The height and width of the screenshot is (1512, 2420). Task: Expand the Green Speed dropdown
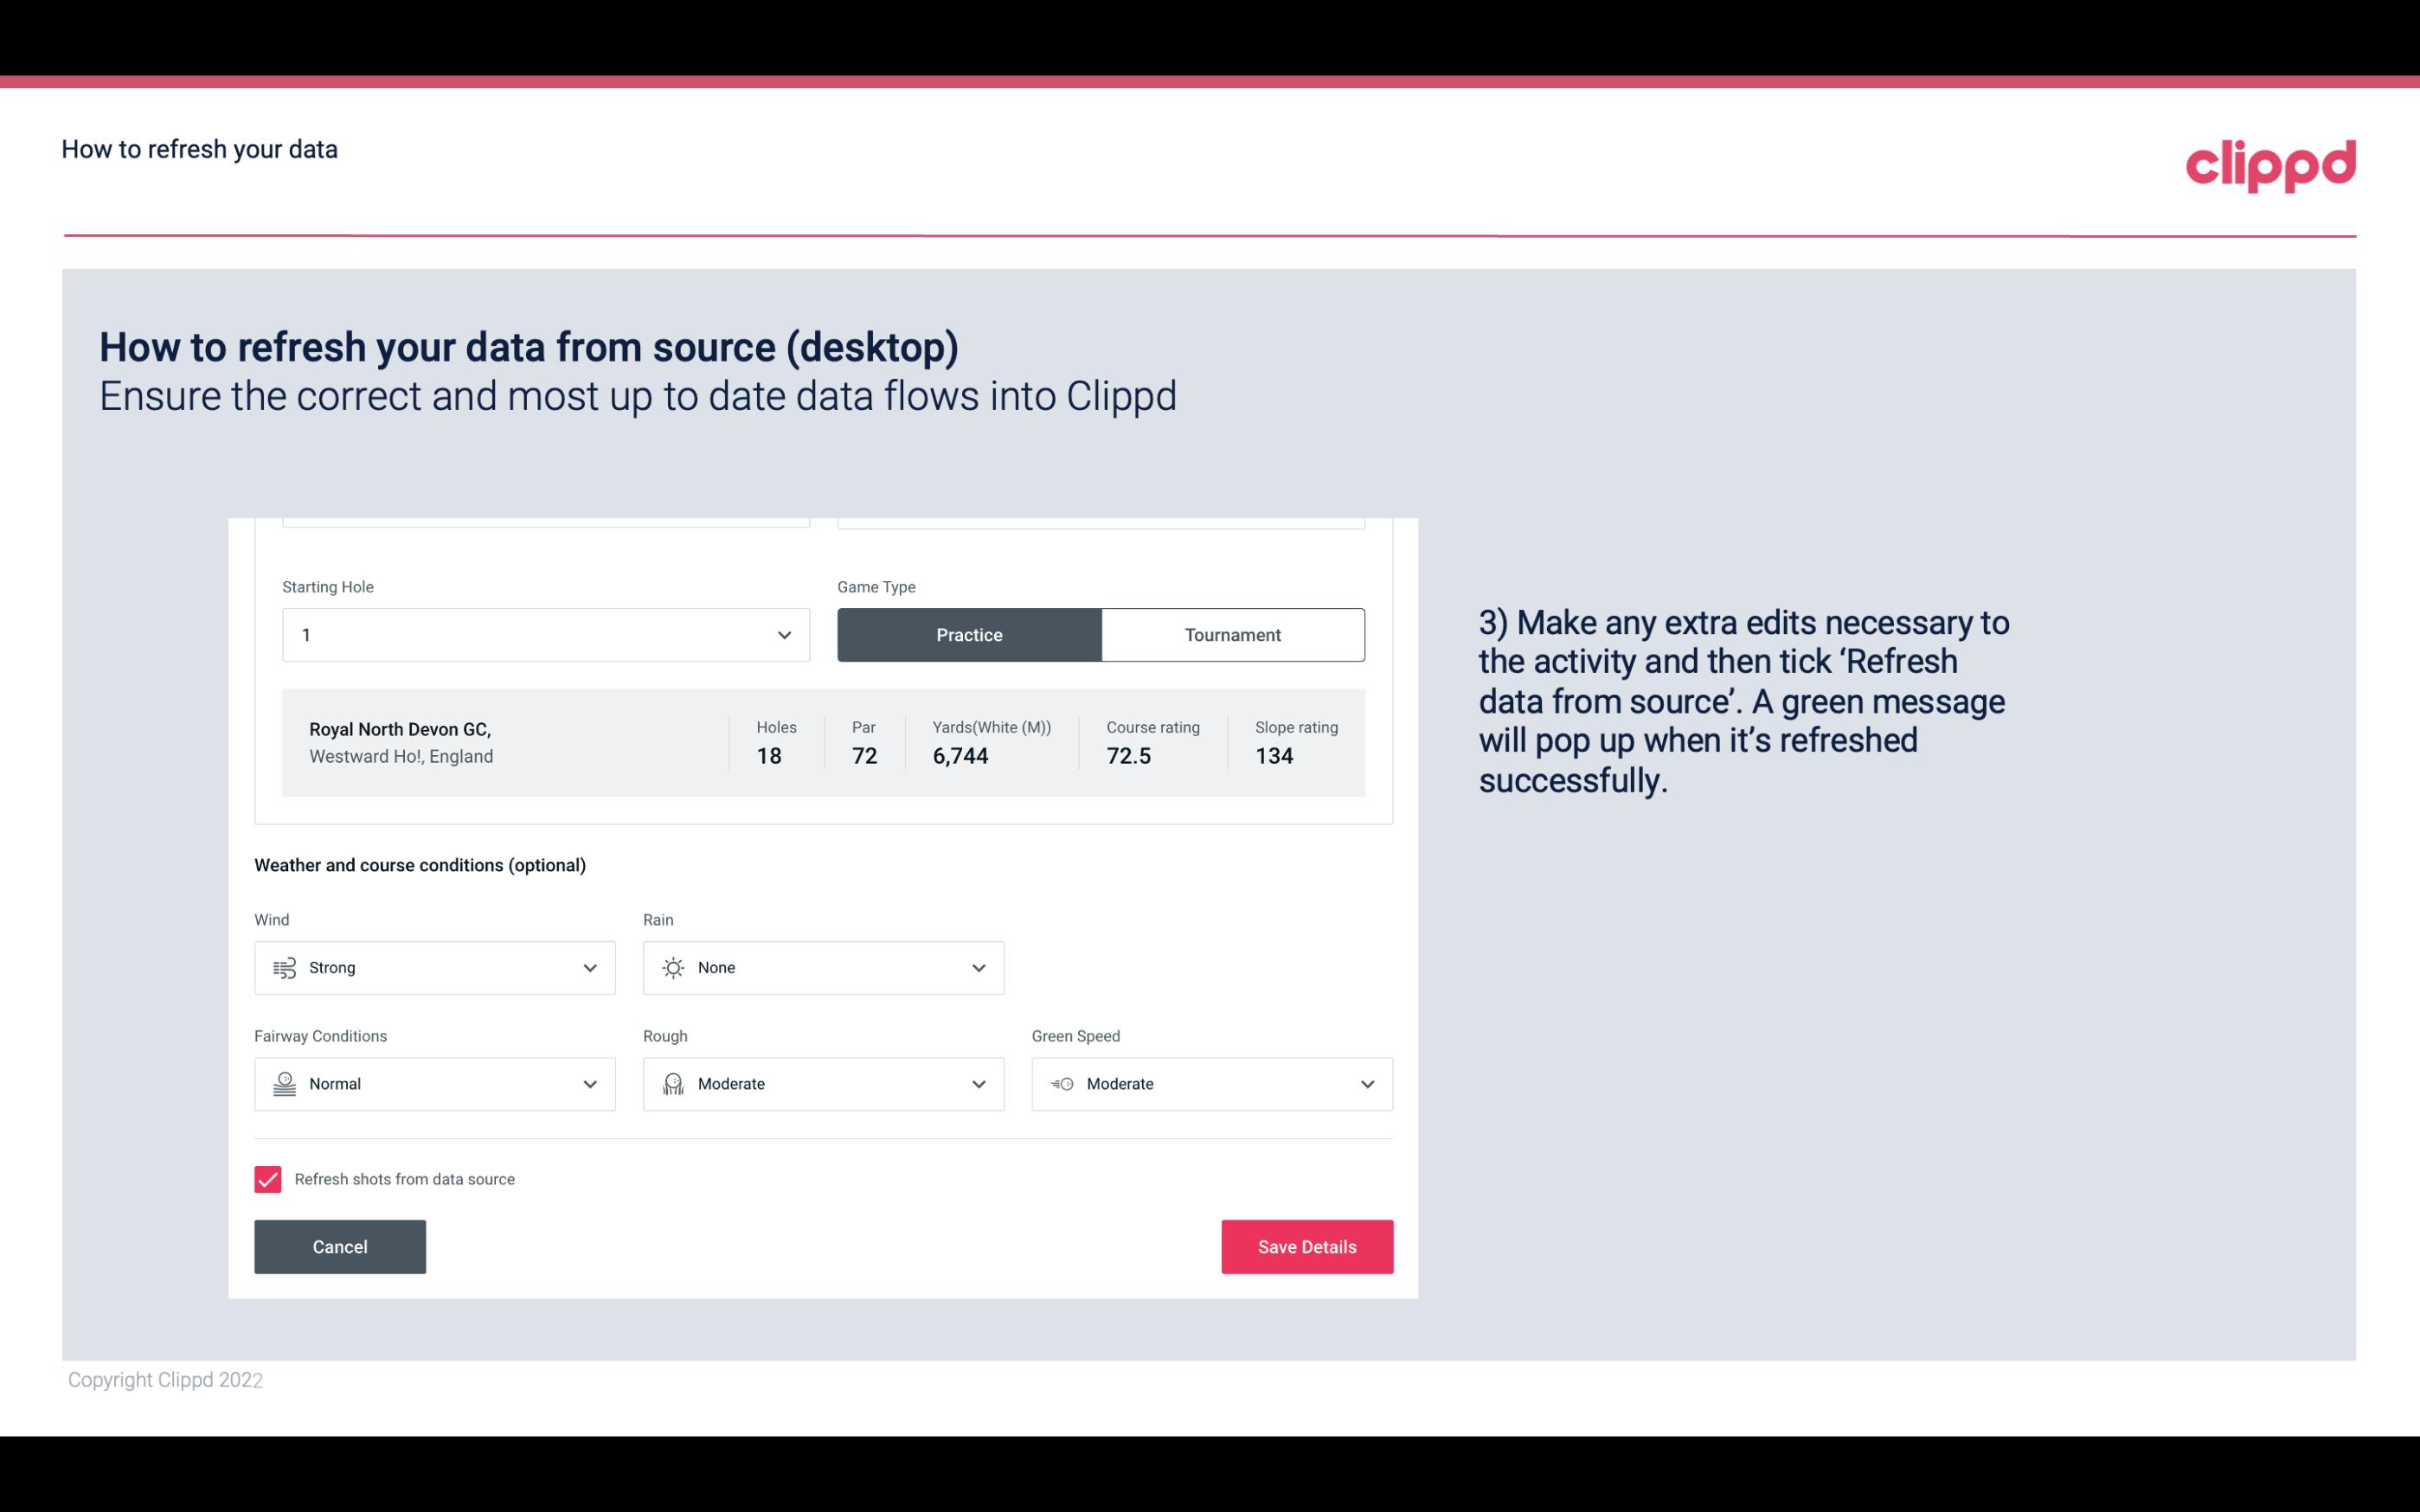1368,1084
